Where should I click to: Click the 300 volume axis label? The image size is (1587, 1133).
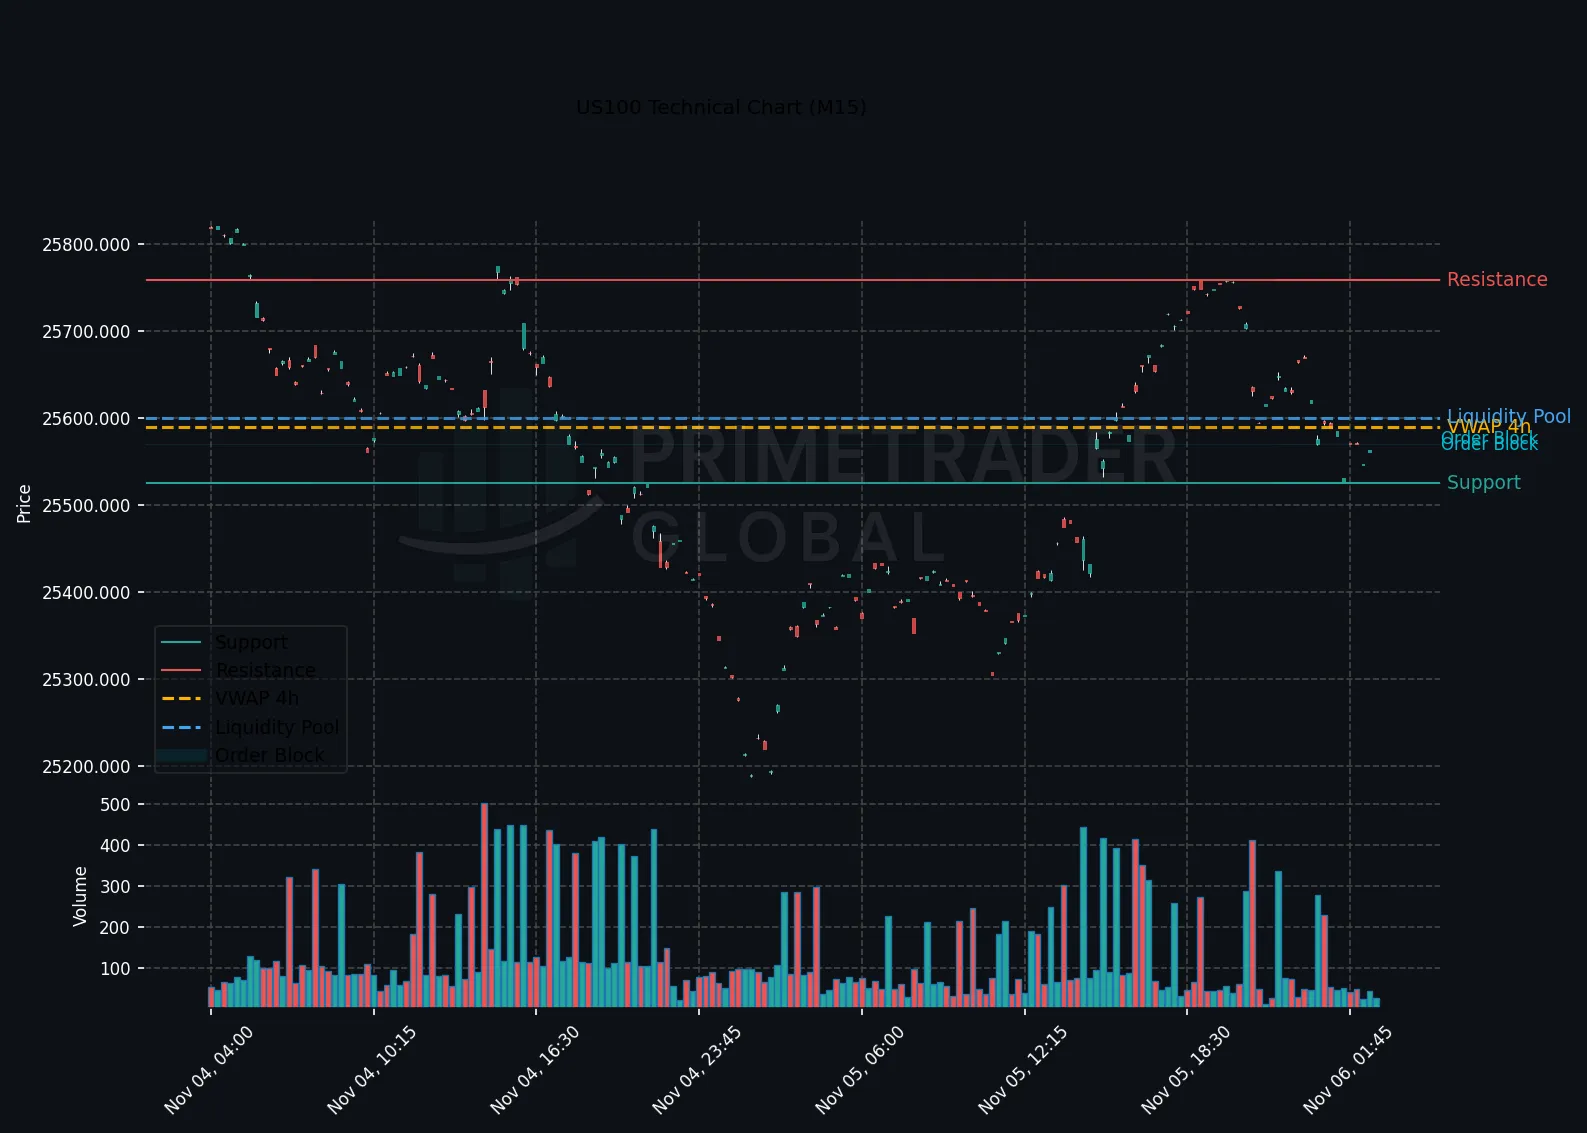coord(116,887)
